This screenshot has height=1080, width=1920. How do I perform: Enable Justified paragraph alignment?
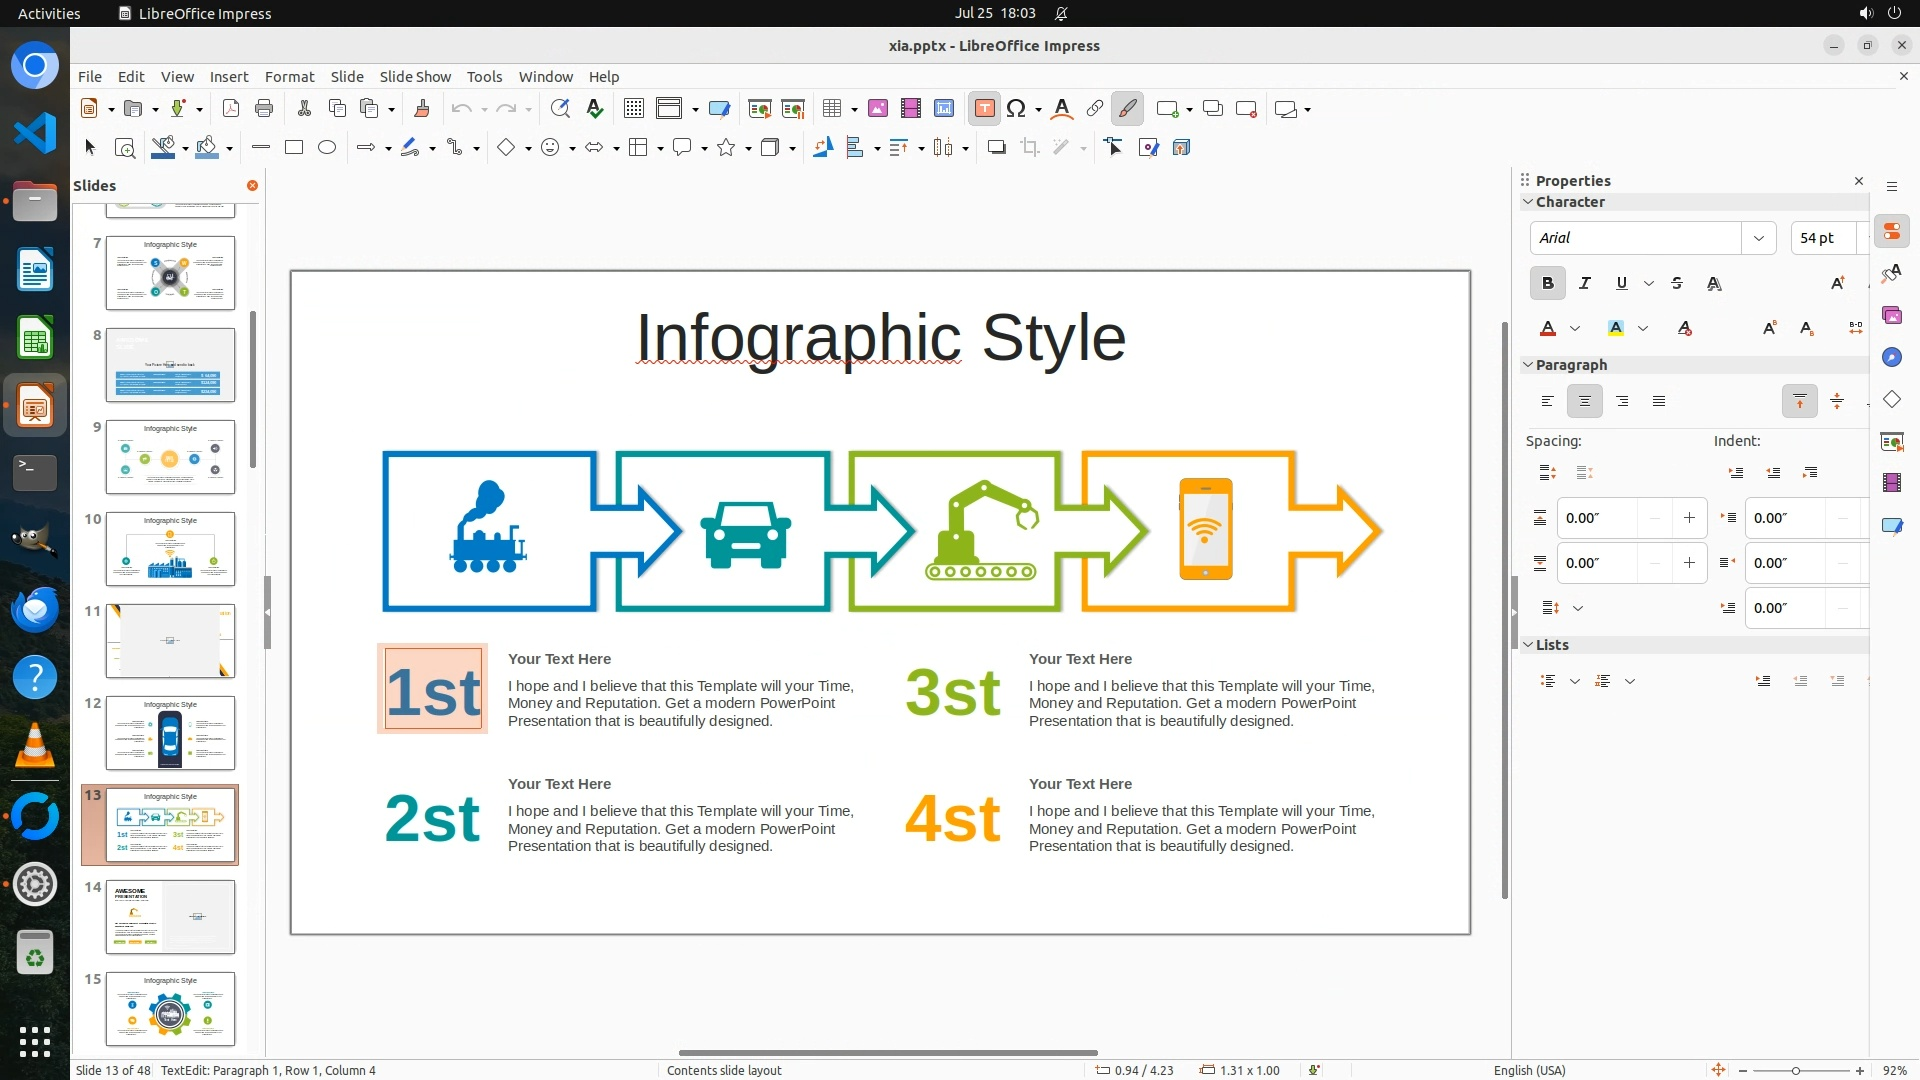(x=1659, y=402)
